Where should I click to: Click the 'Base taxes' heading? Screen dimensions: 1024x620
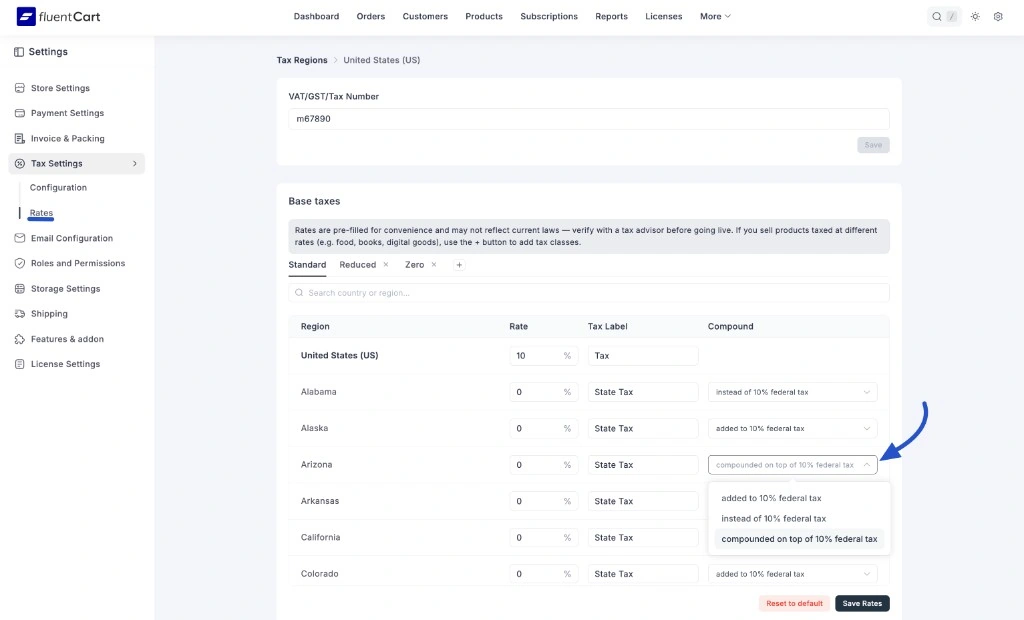314,201
